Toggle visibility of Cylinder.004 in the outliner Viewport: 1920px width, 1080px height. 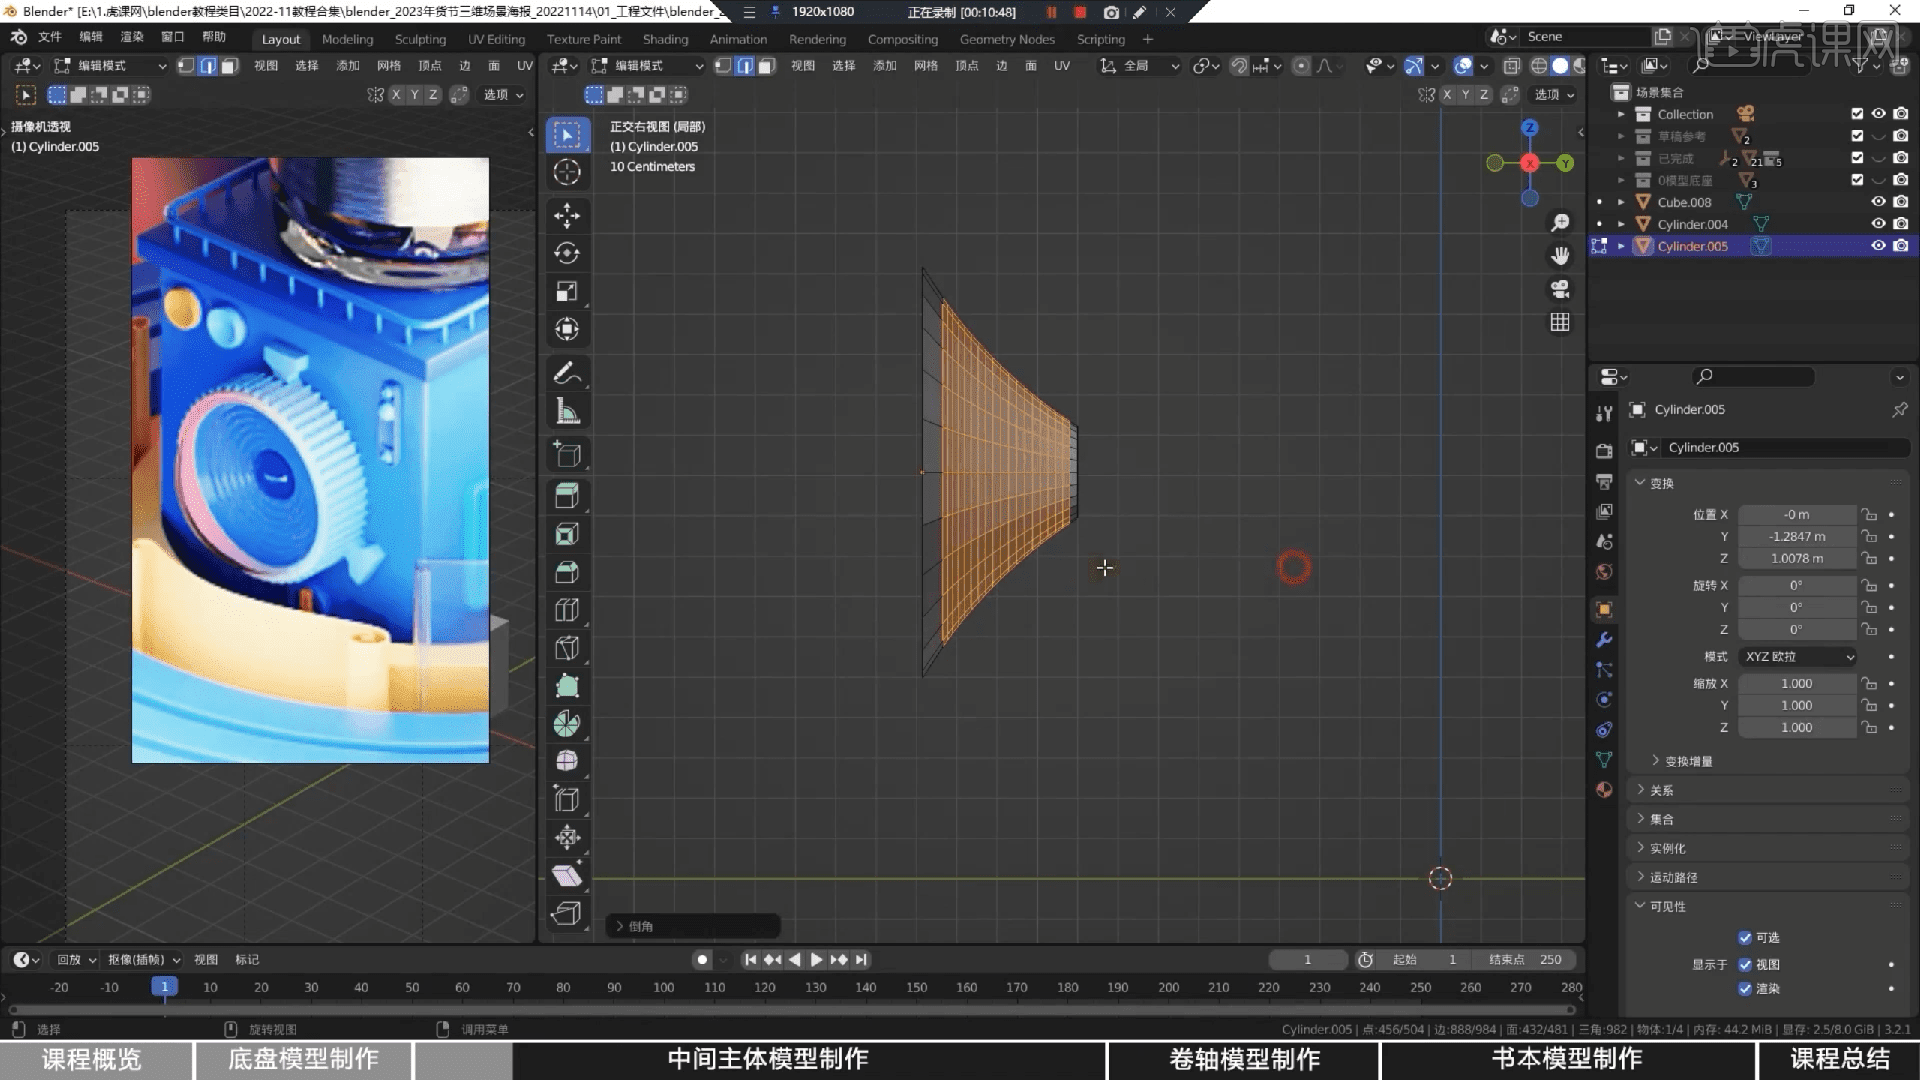pyautogui.click(x=1879, y=224)
